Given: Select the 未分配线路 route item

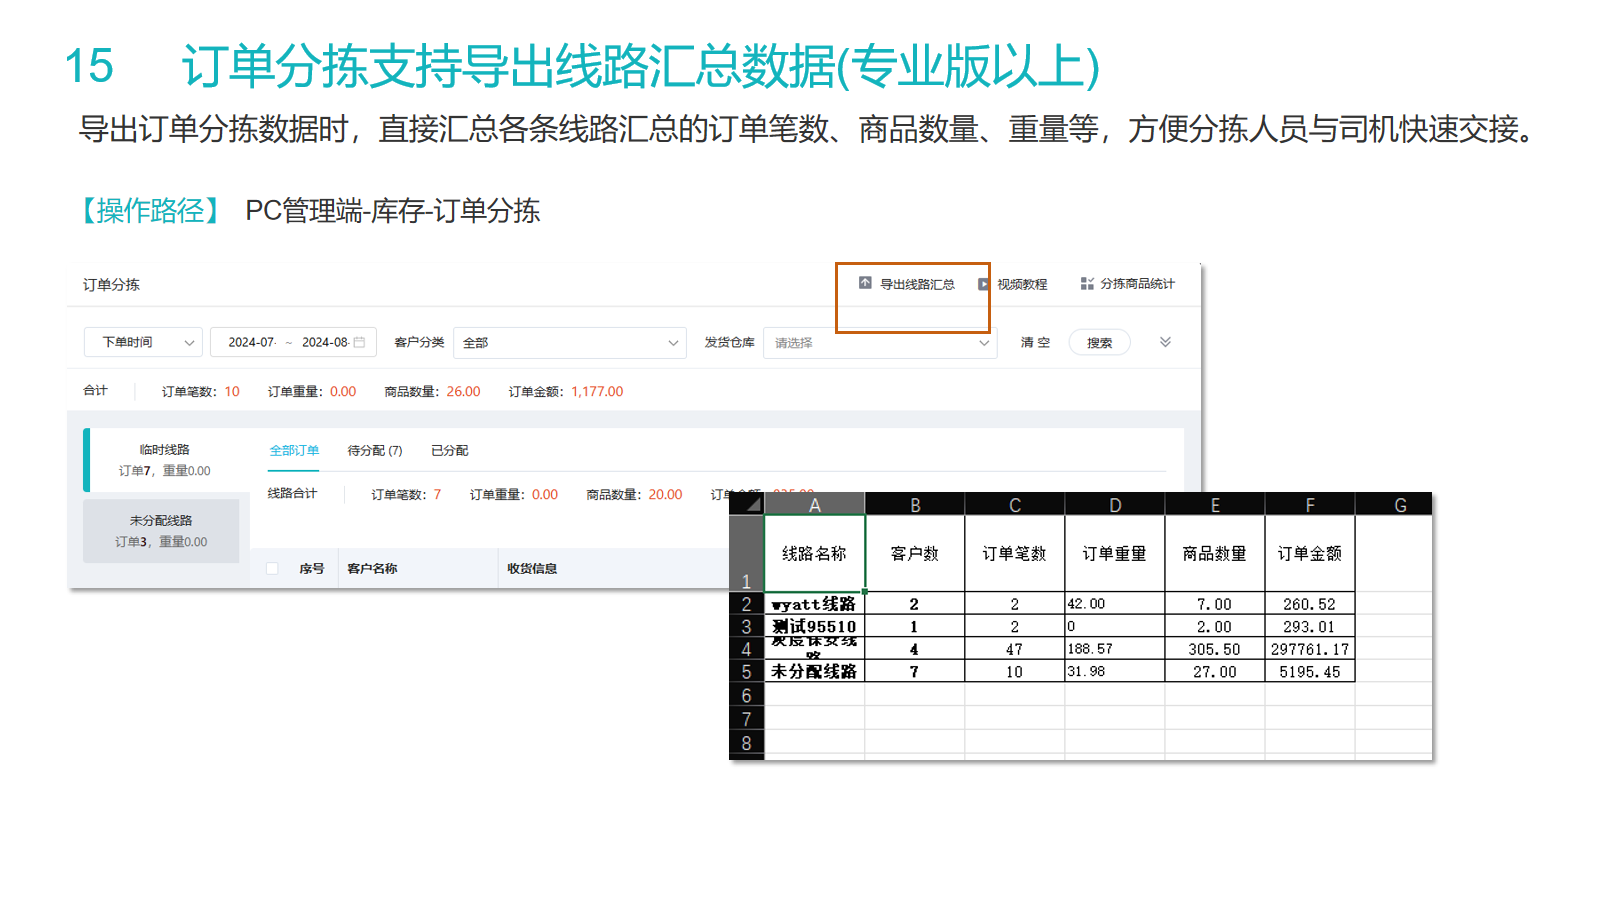Looking at the screenshot, I should pos(161,531).
